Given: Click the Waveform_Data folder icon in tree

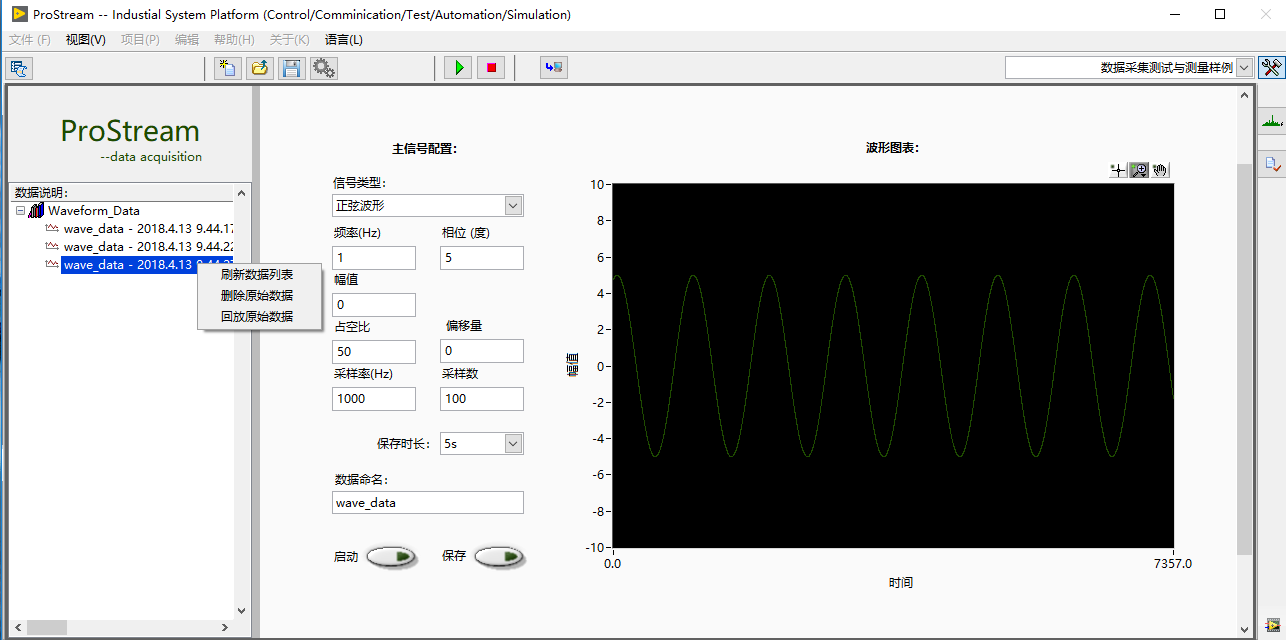Looking at the screenshot, I should coord(36,211).
